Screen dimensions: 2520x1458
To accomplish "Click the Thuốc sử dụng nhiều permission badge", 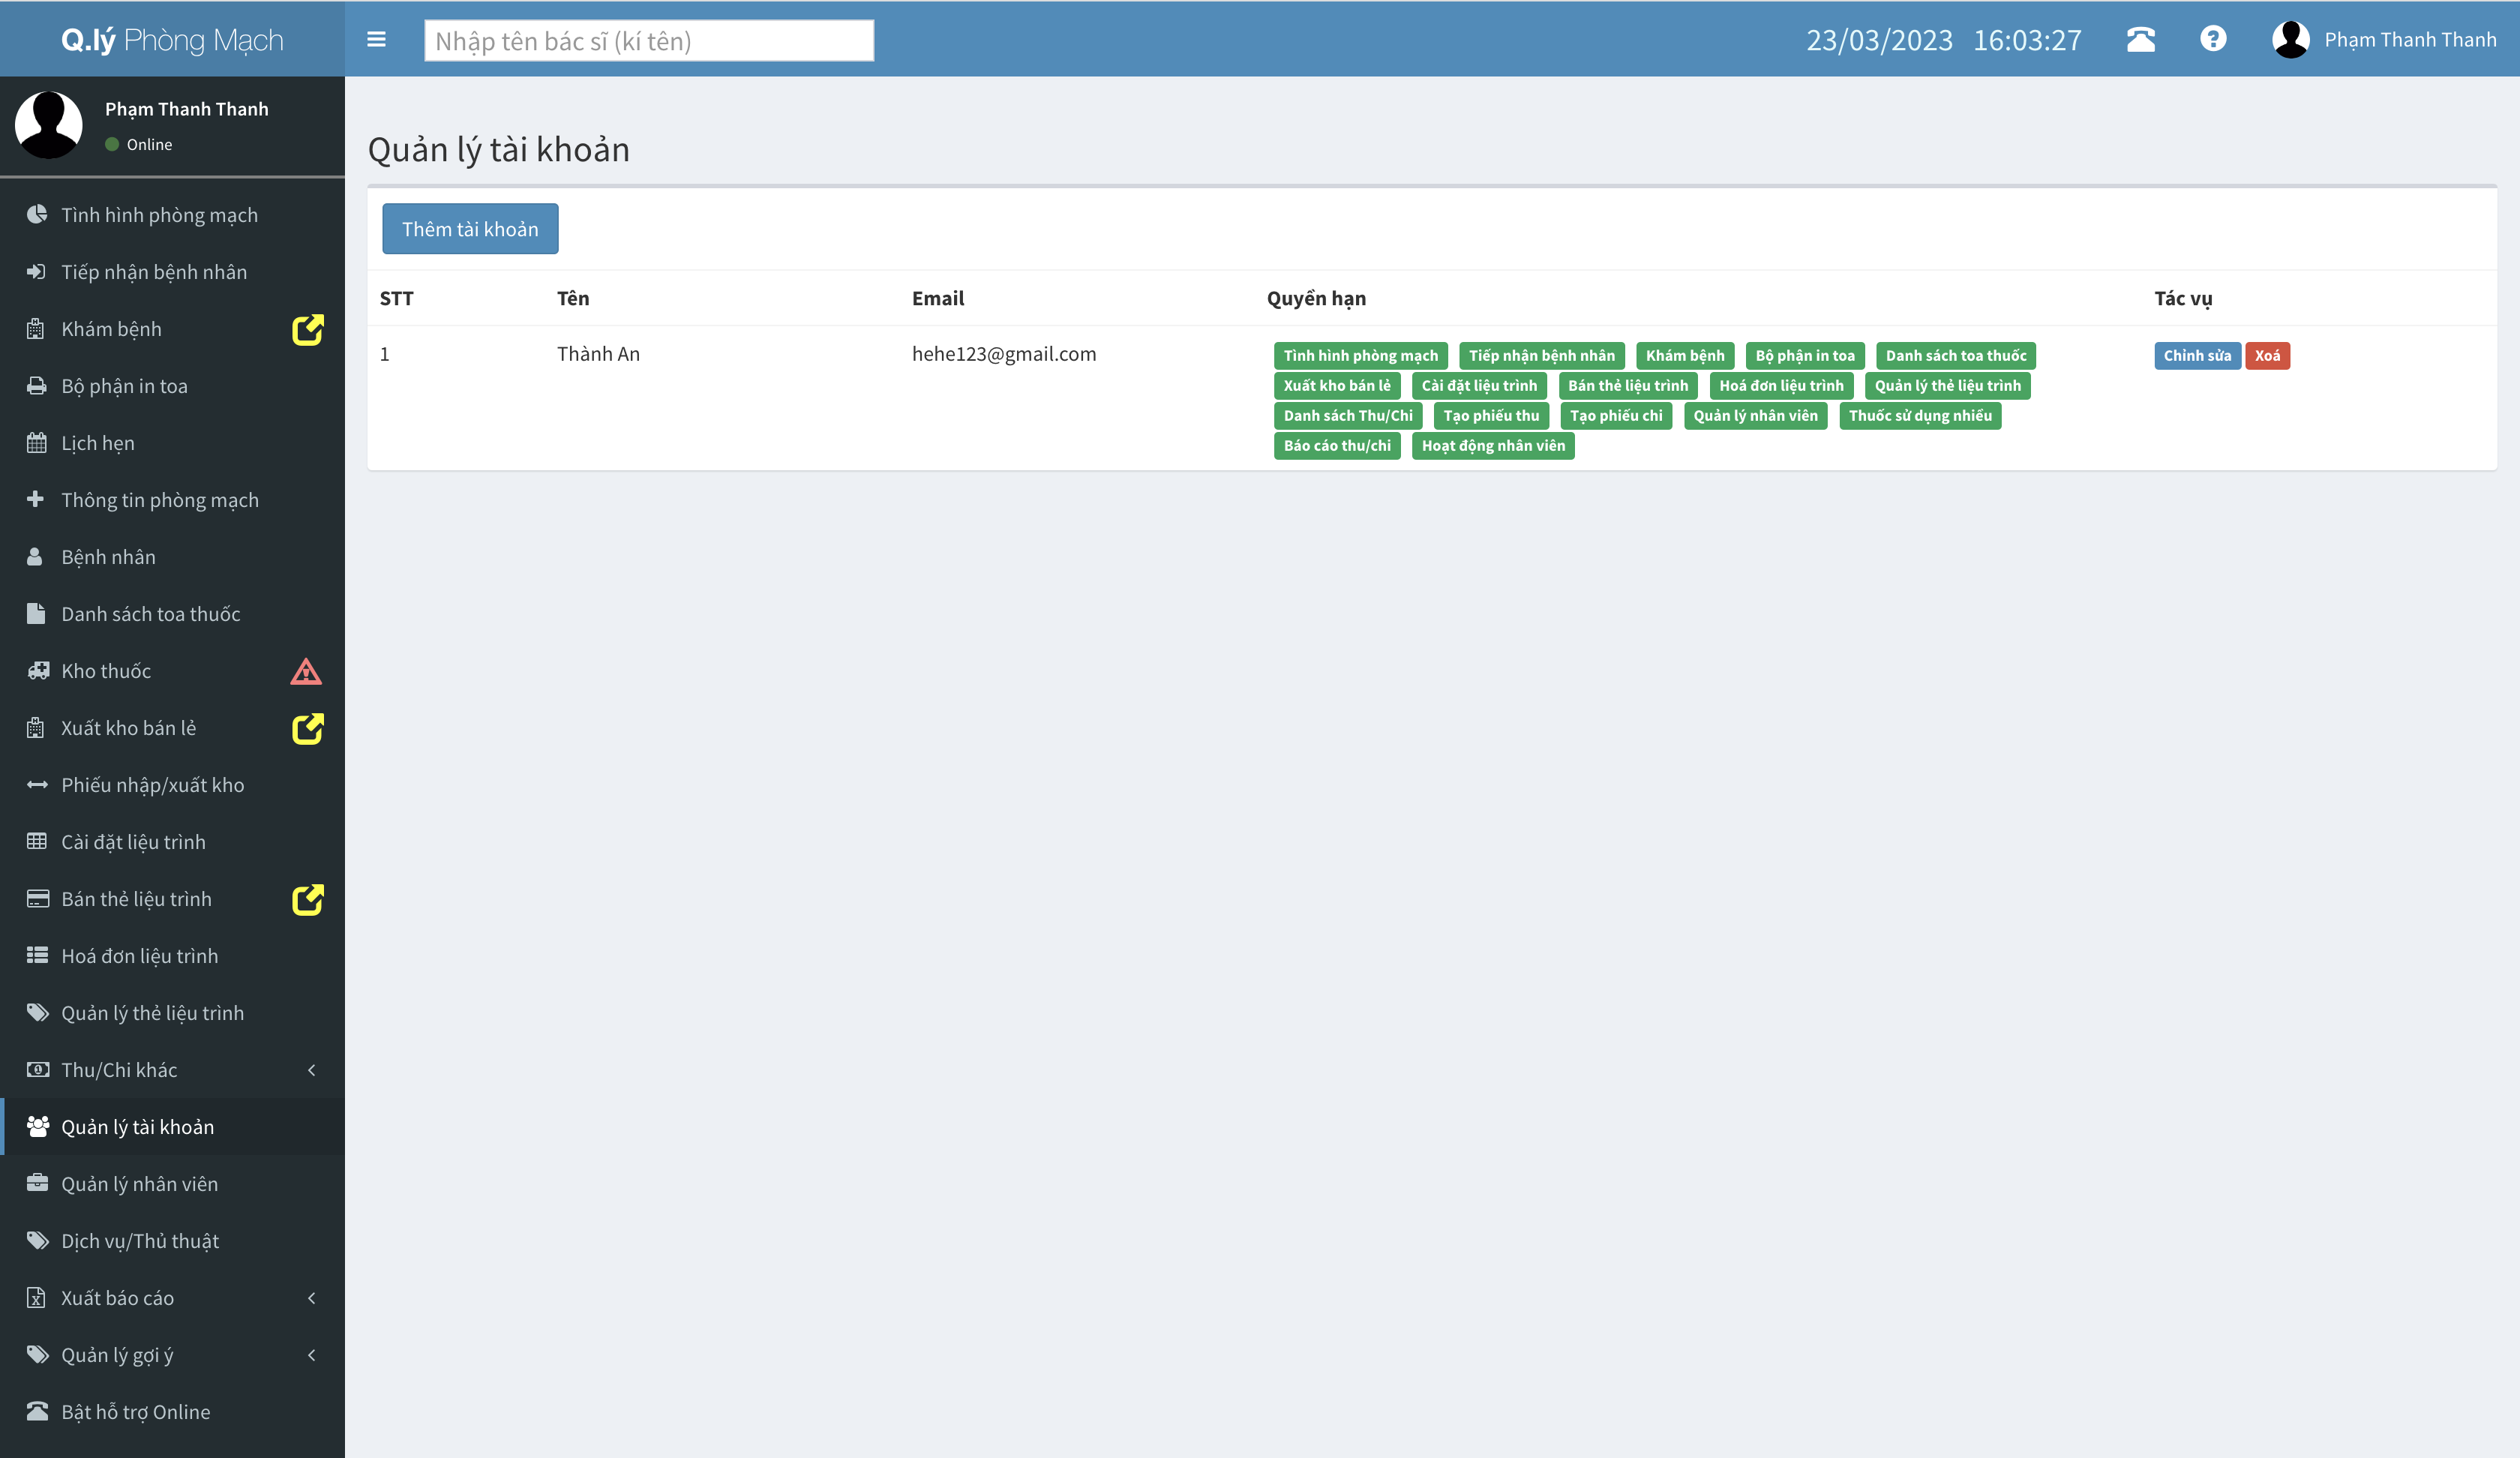I will coord(1920,416).
